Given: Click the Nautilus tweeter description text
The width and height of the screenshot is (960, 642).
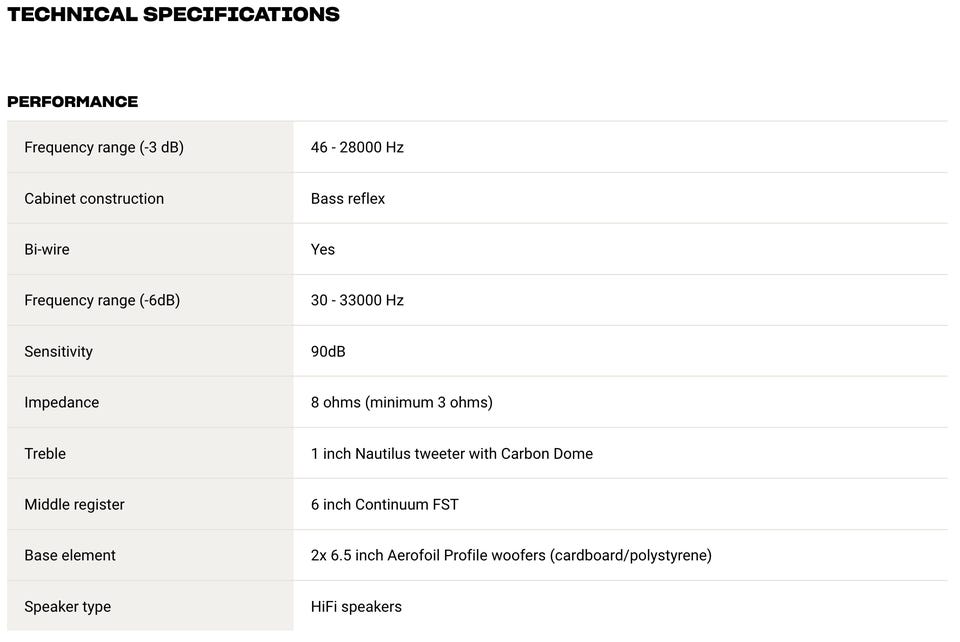Looking at the screenshot, I should pyautogui.click(x=452, y=453).
